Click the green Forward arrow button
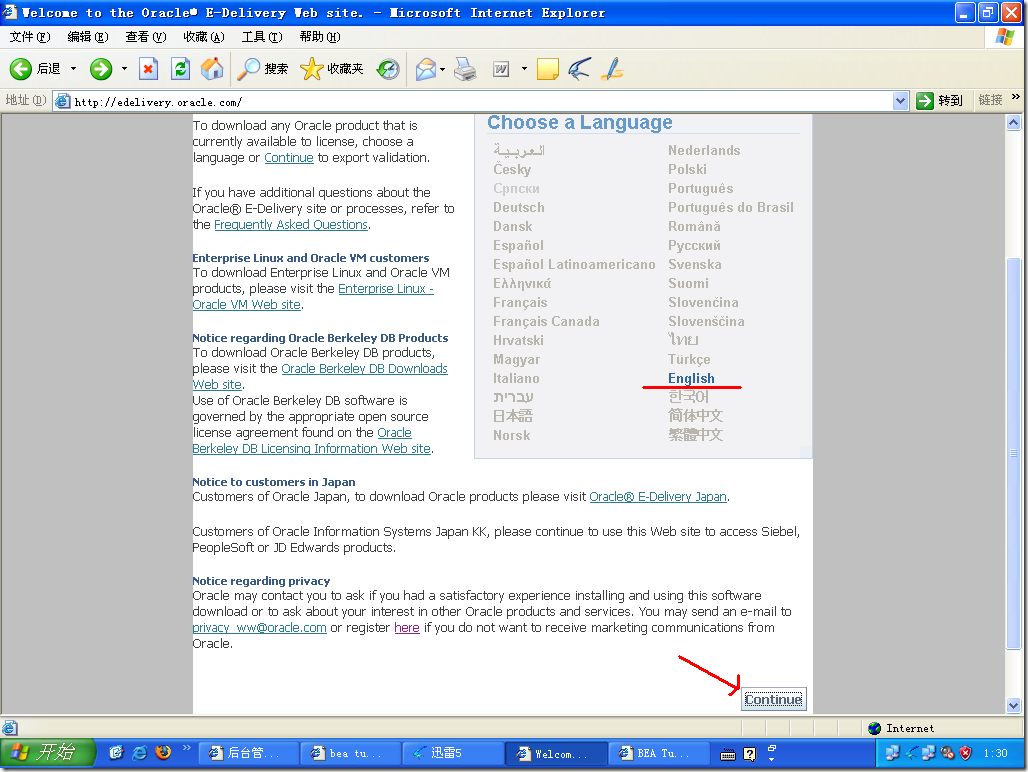The height and width of the screenshot is (772, 1028). (101, 69)
